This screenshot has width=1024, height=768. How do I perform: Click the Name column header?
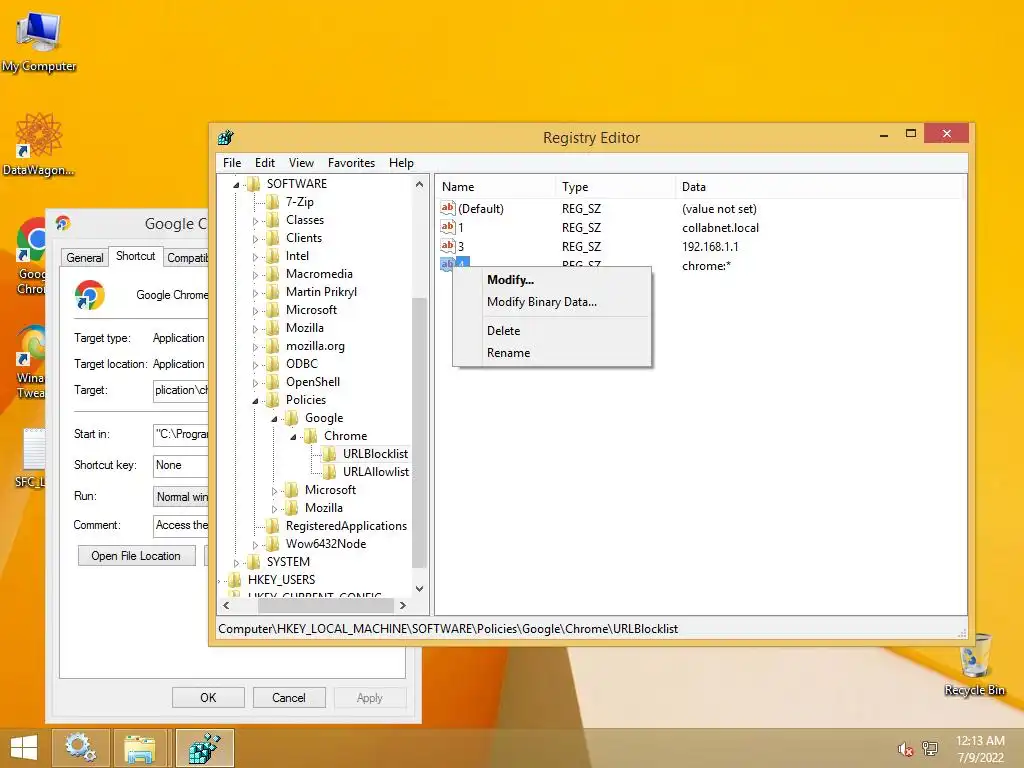click(496, 187)
